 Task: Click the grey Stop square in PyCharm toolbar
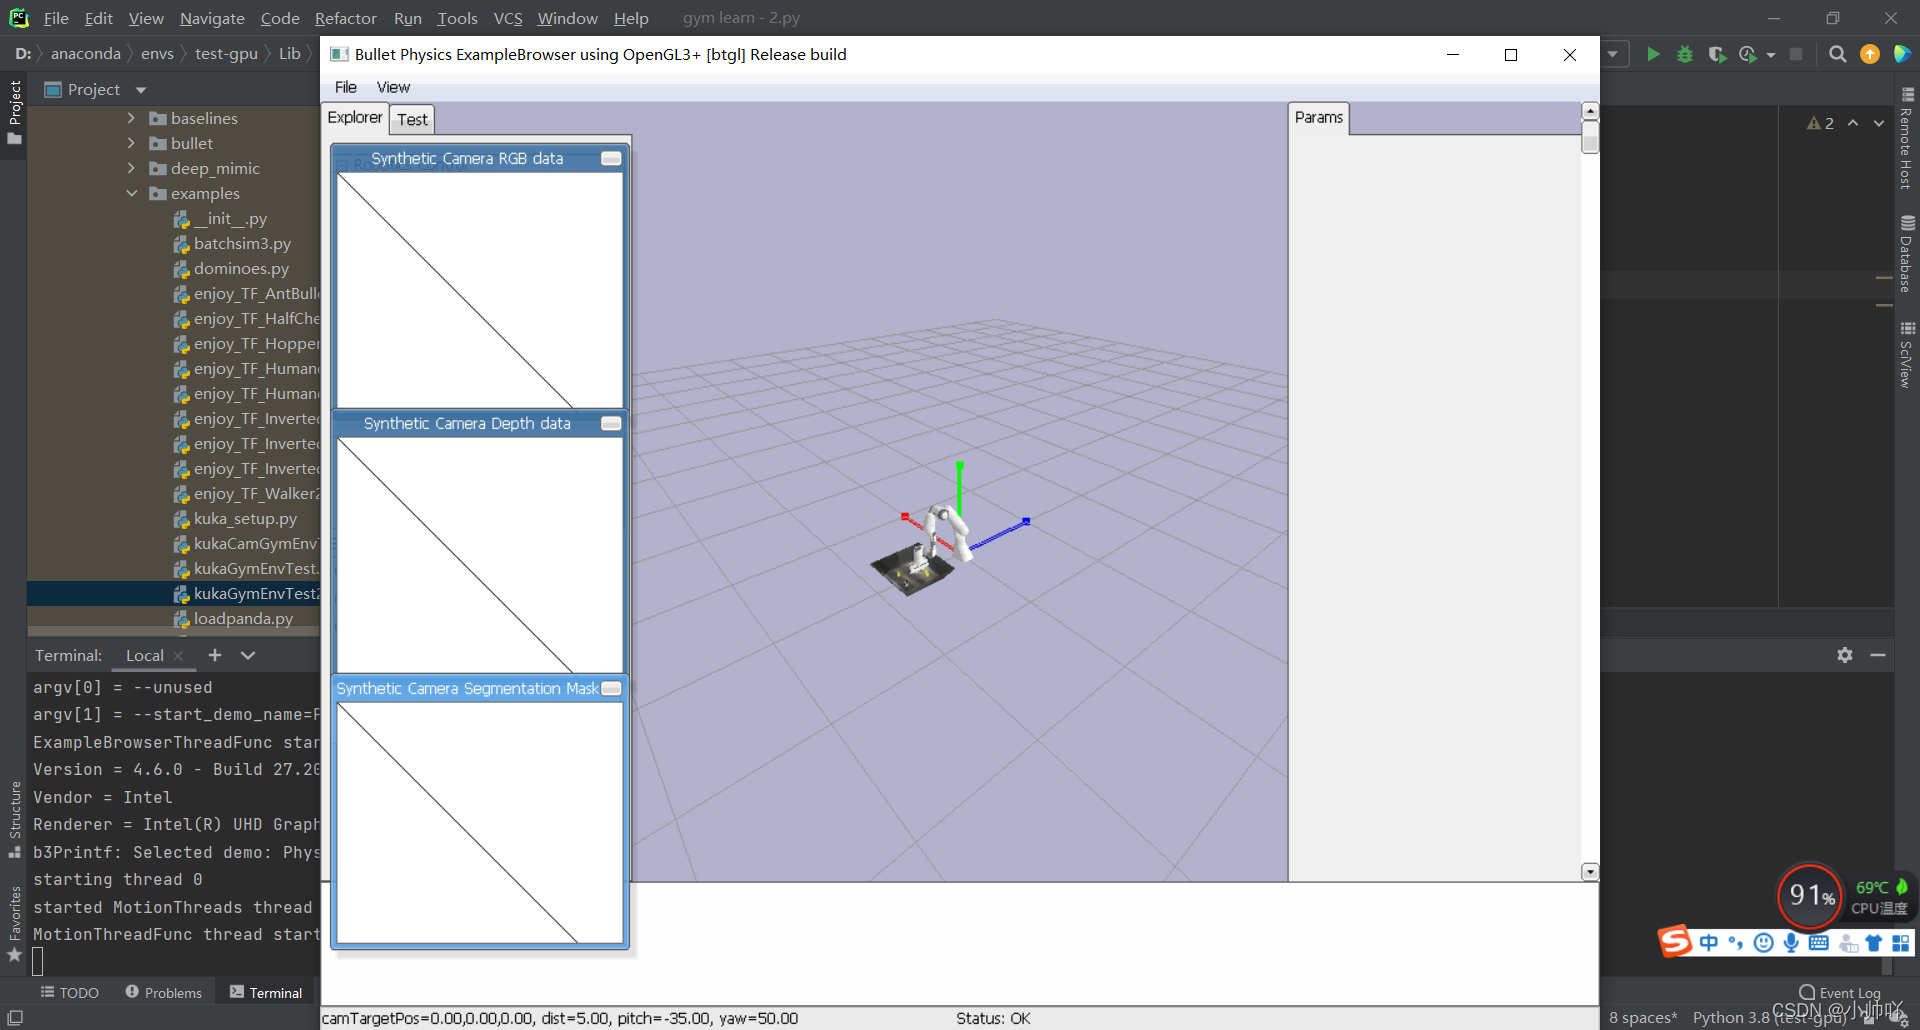1796,54
